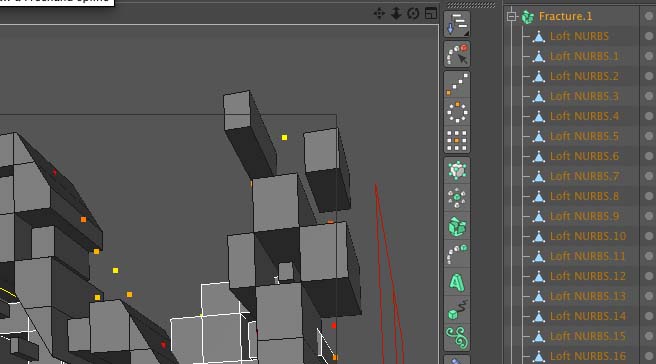Select Loft NURBS.12 in the object tree
656x364 pixels.
coord(588,277)
